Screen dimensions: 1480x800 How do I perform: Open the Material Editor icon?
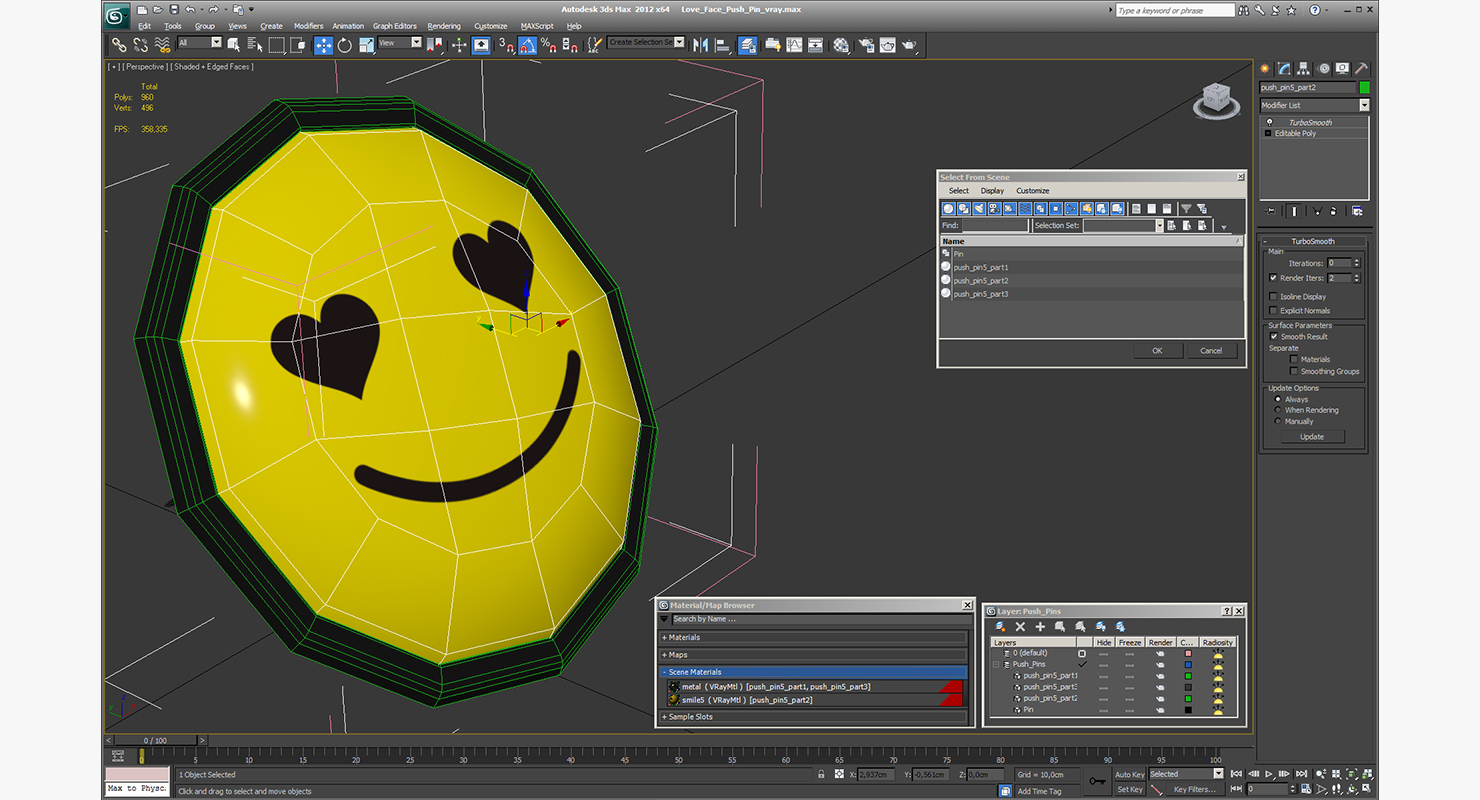(841, 45)
